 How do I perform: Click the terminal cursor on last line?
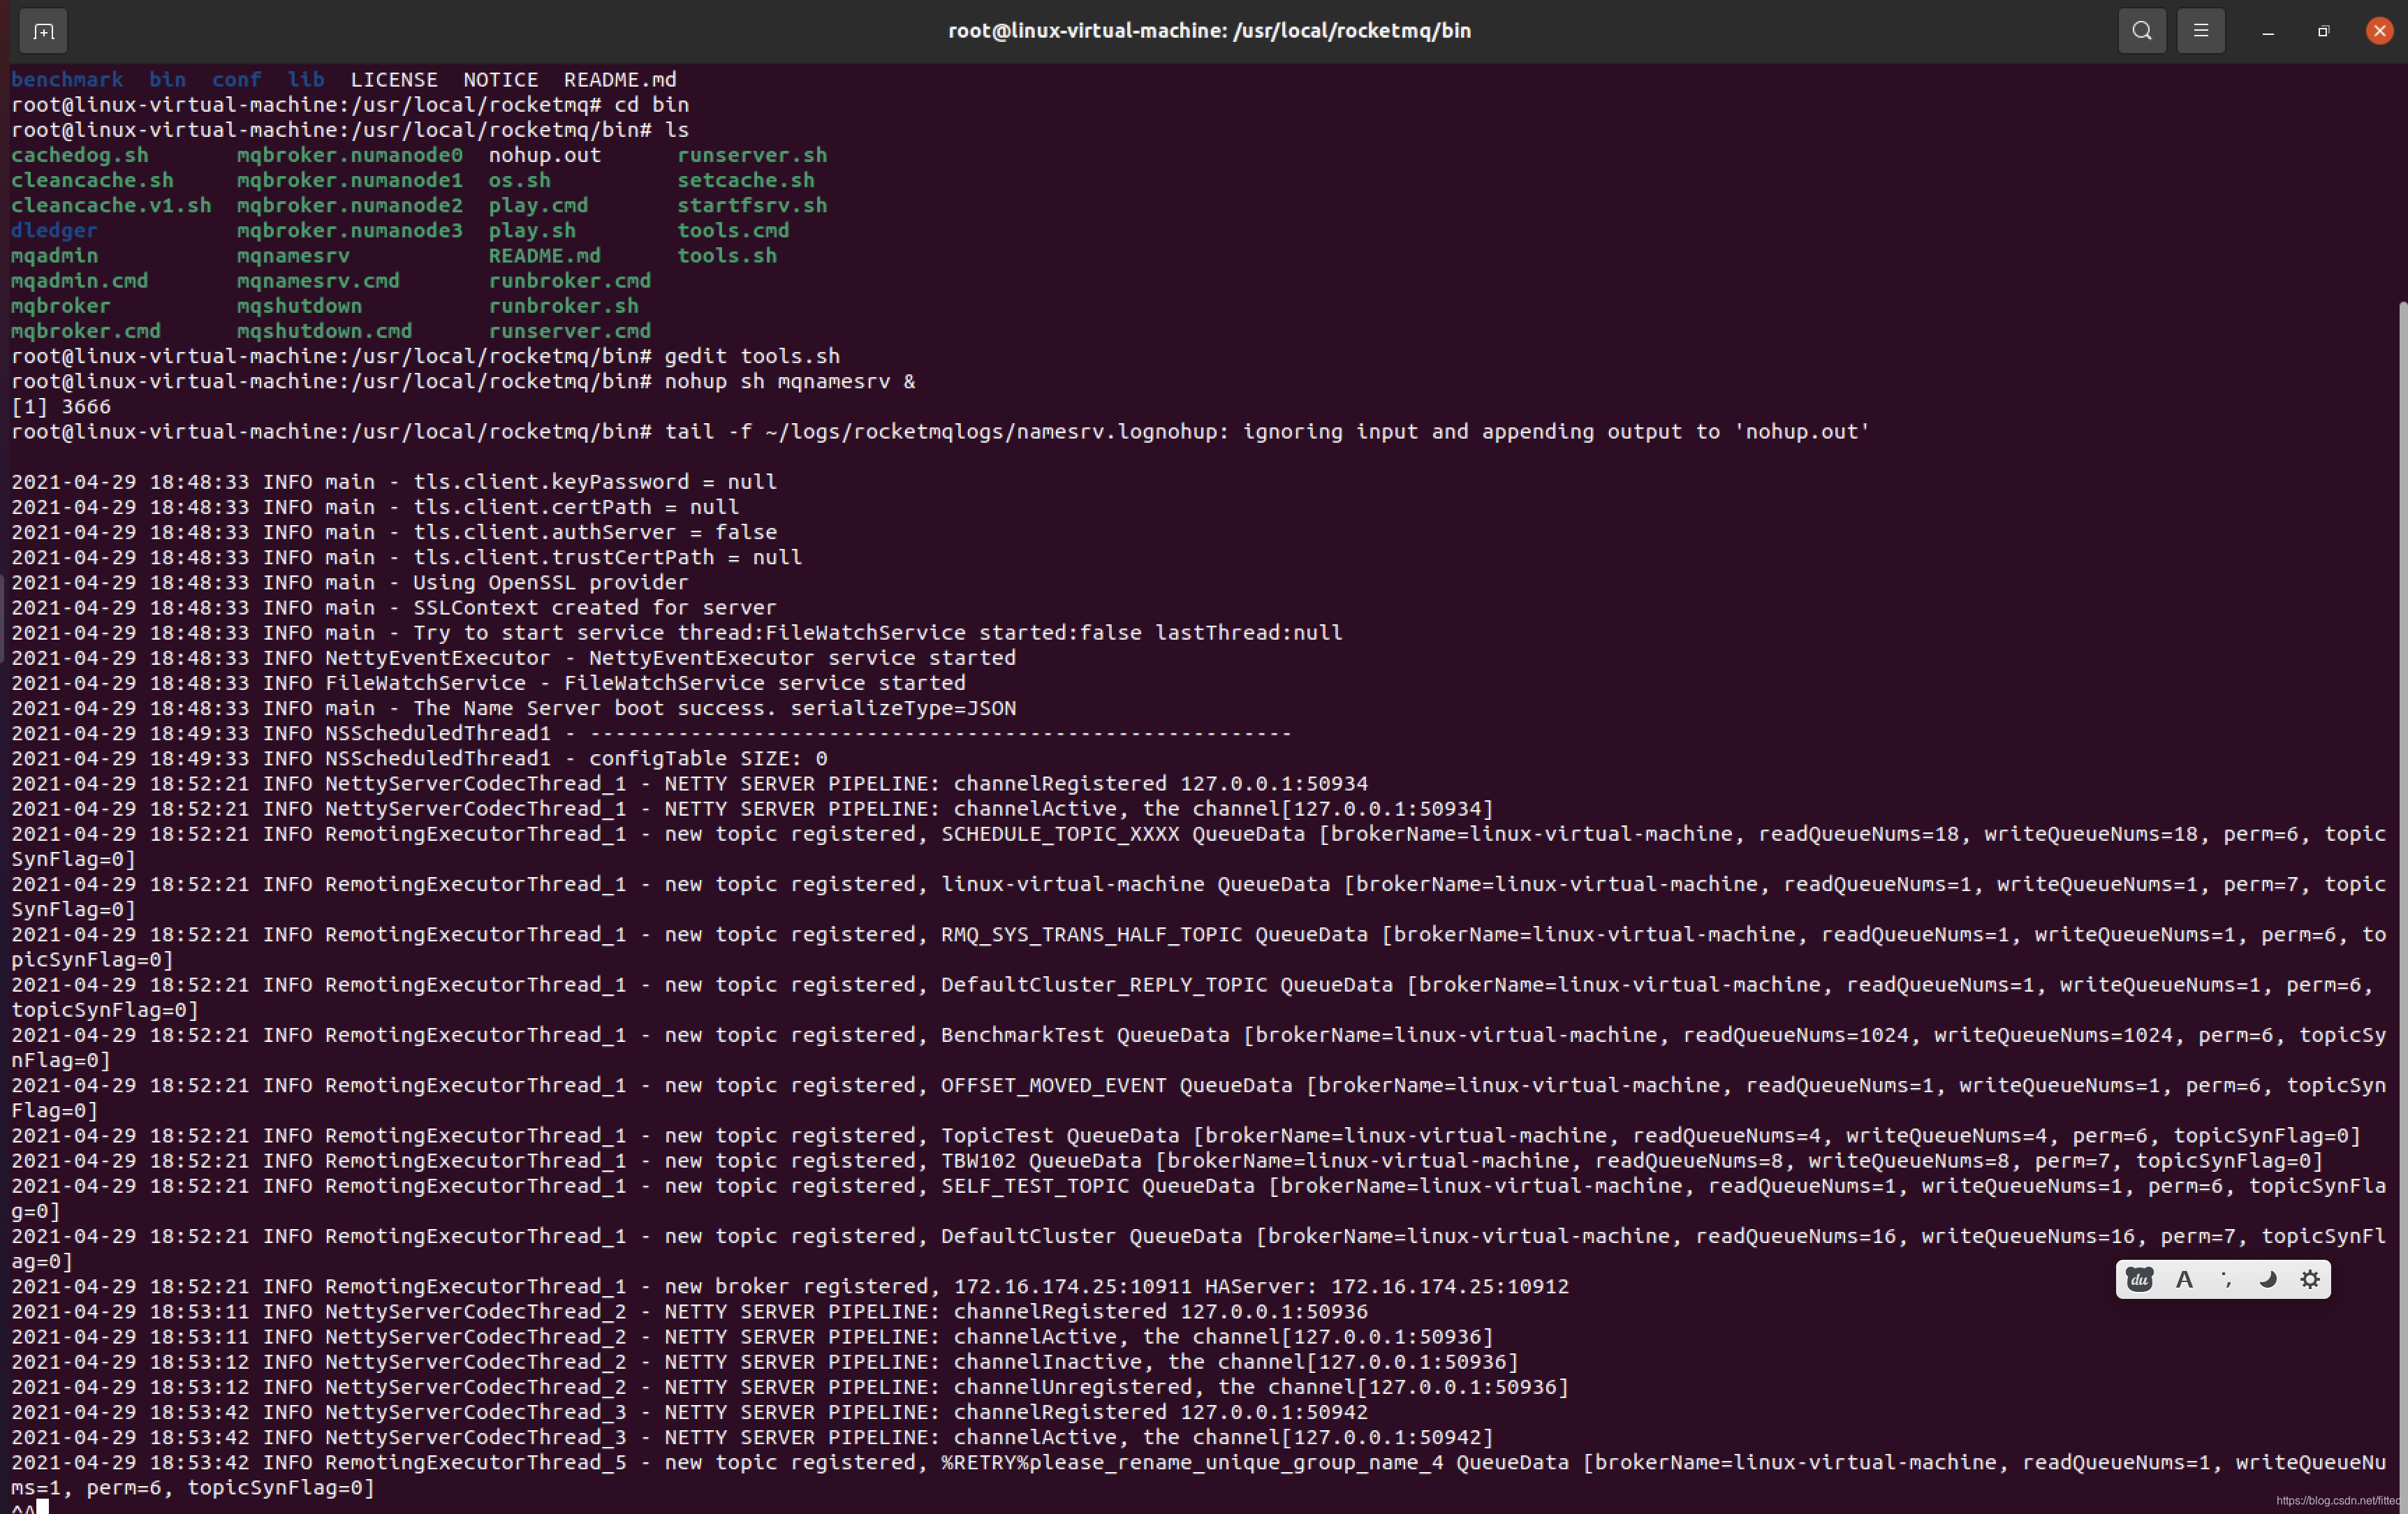(x=43, y=1507)
